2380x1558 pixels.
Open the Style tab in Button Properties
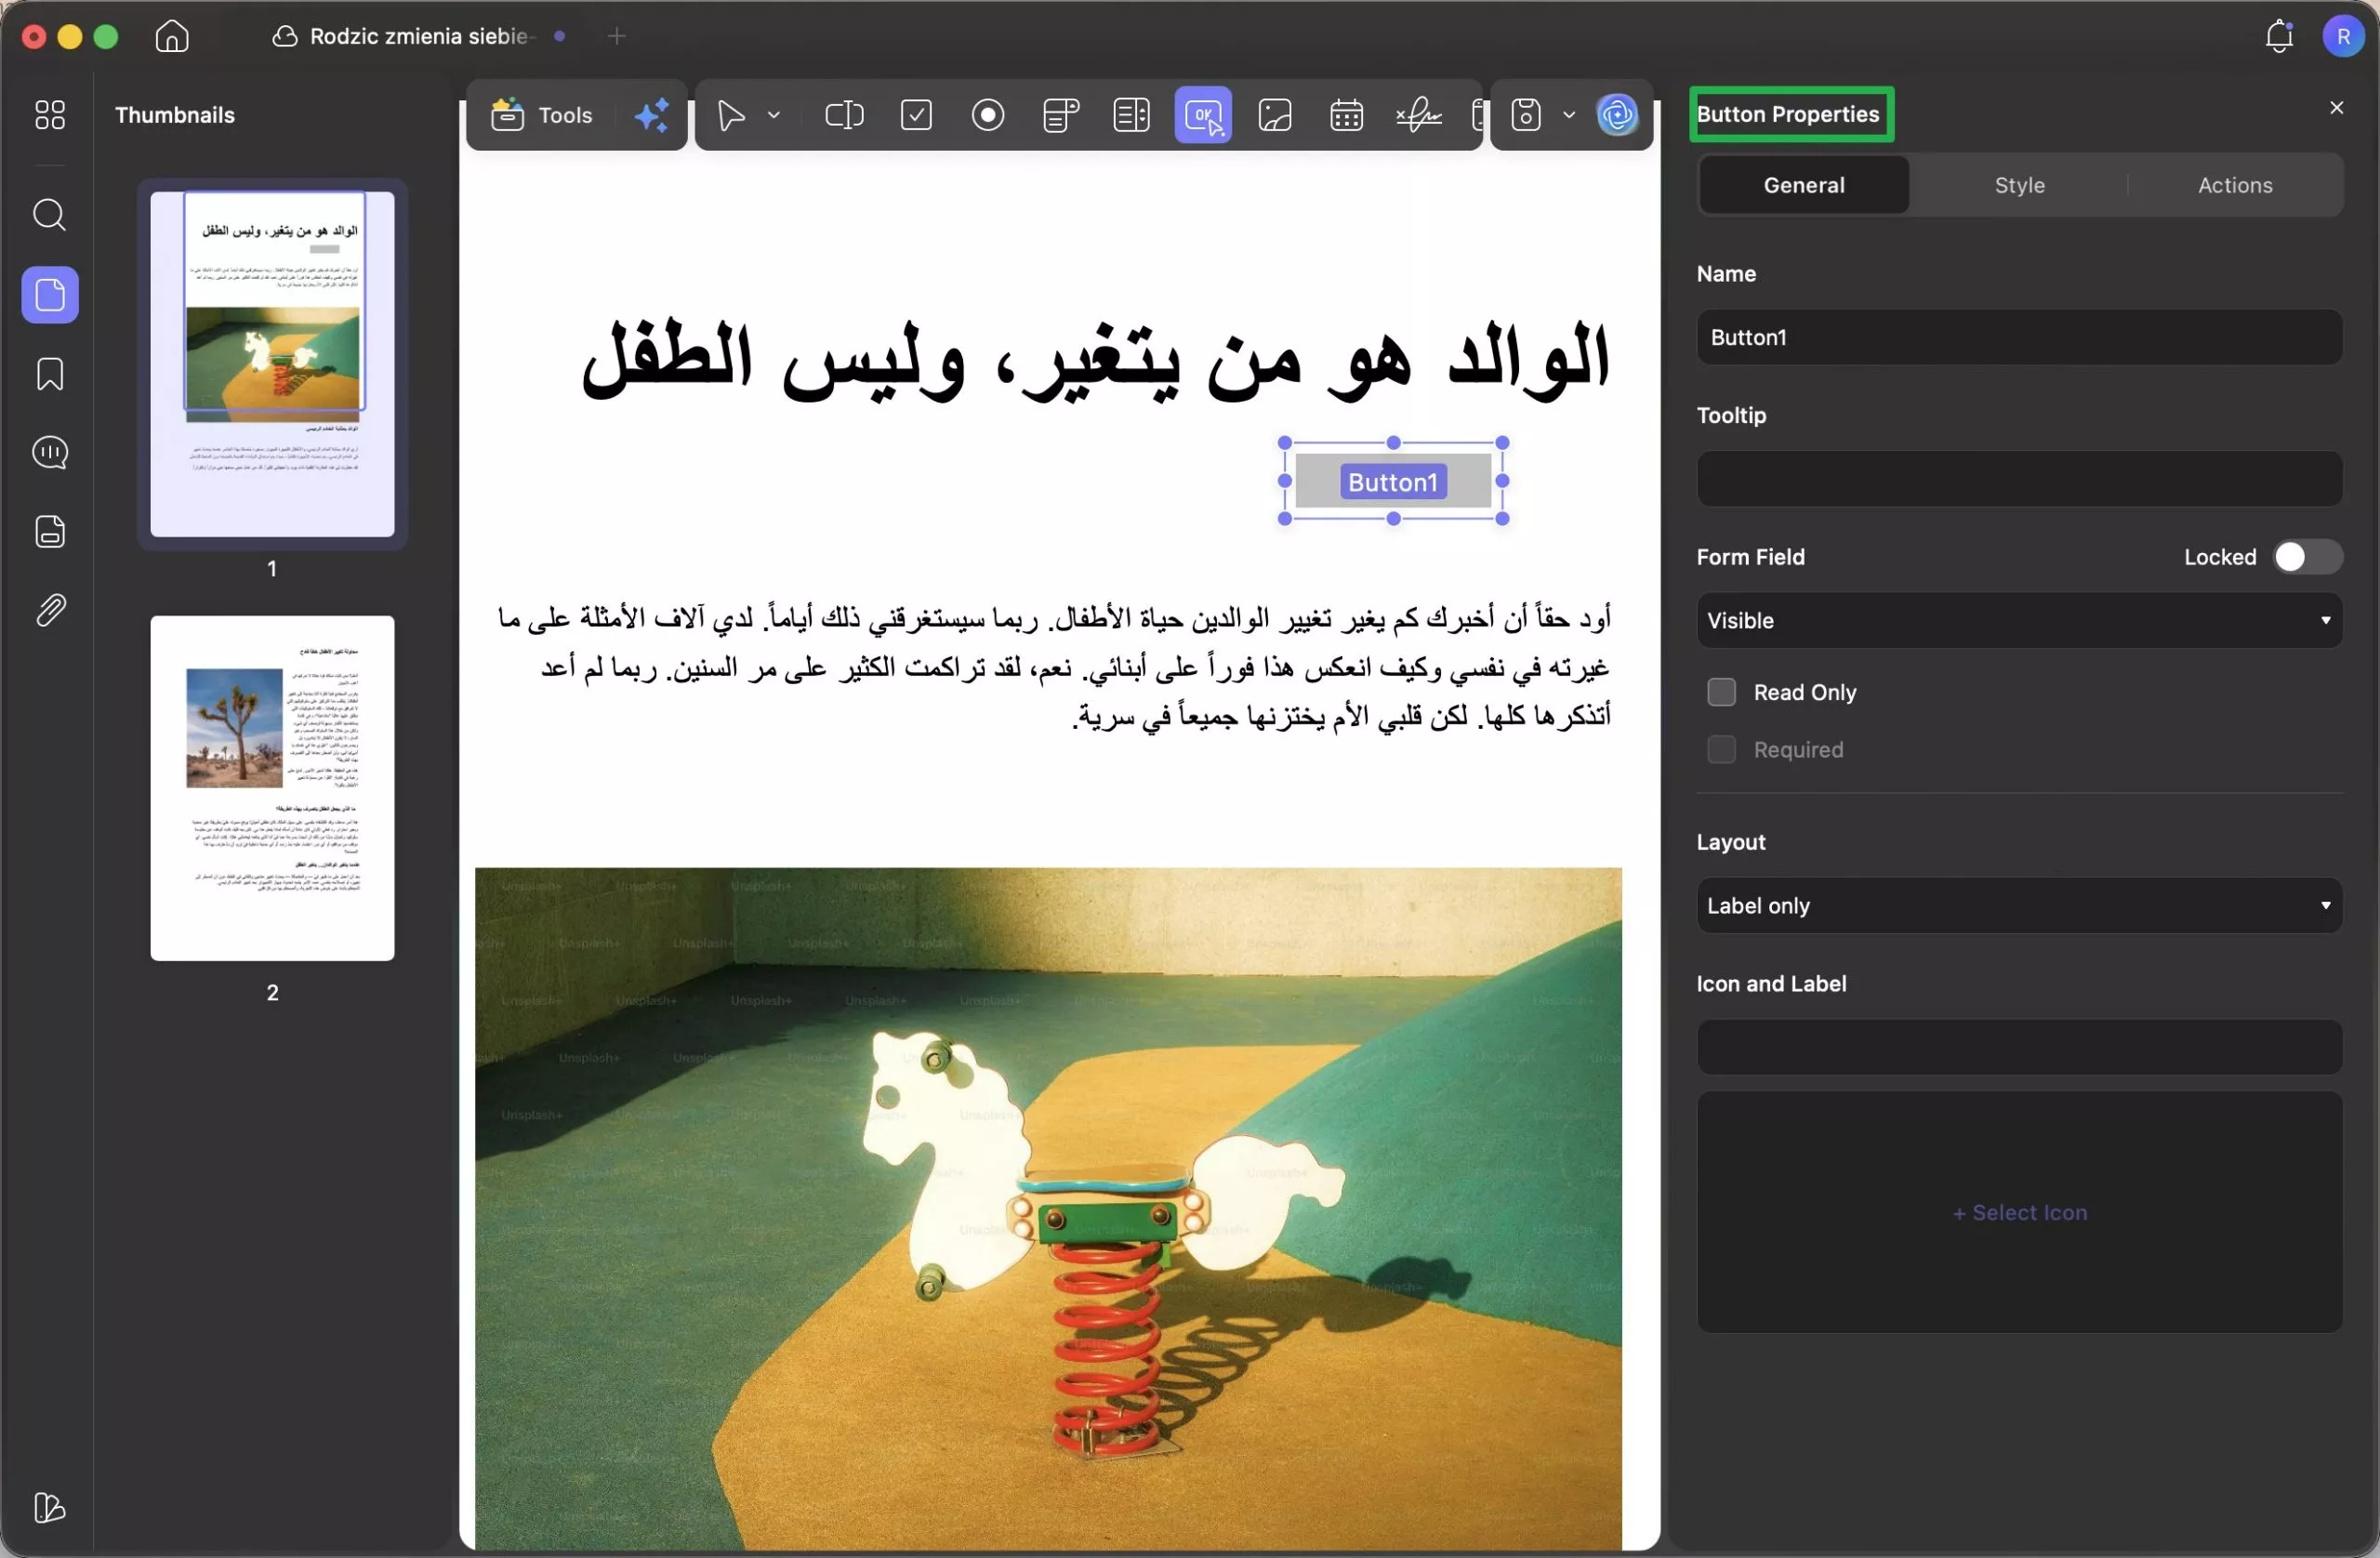(x=2019, y=184)
